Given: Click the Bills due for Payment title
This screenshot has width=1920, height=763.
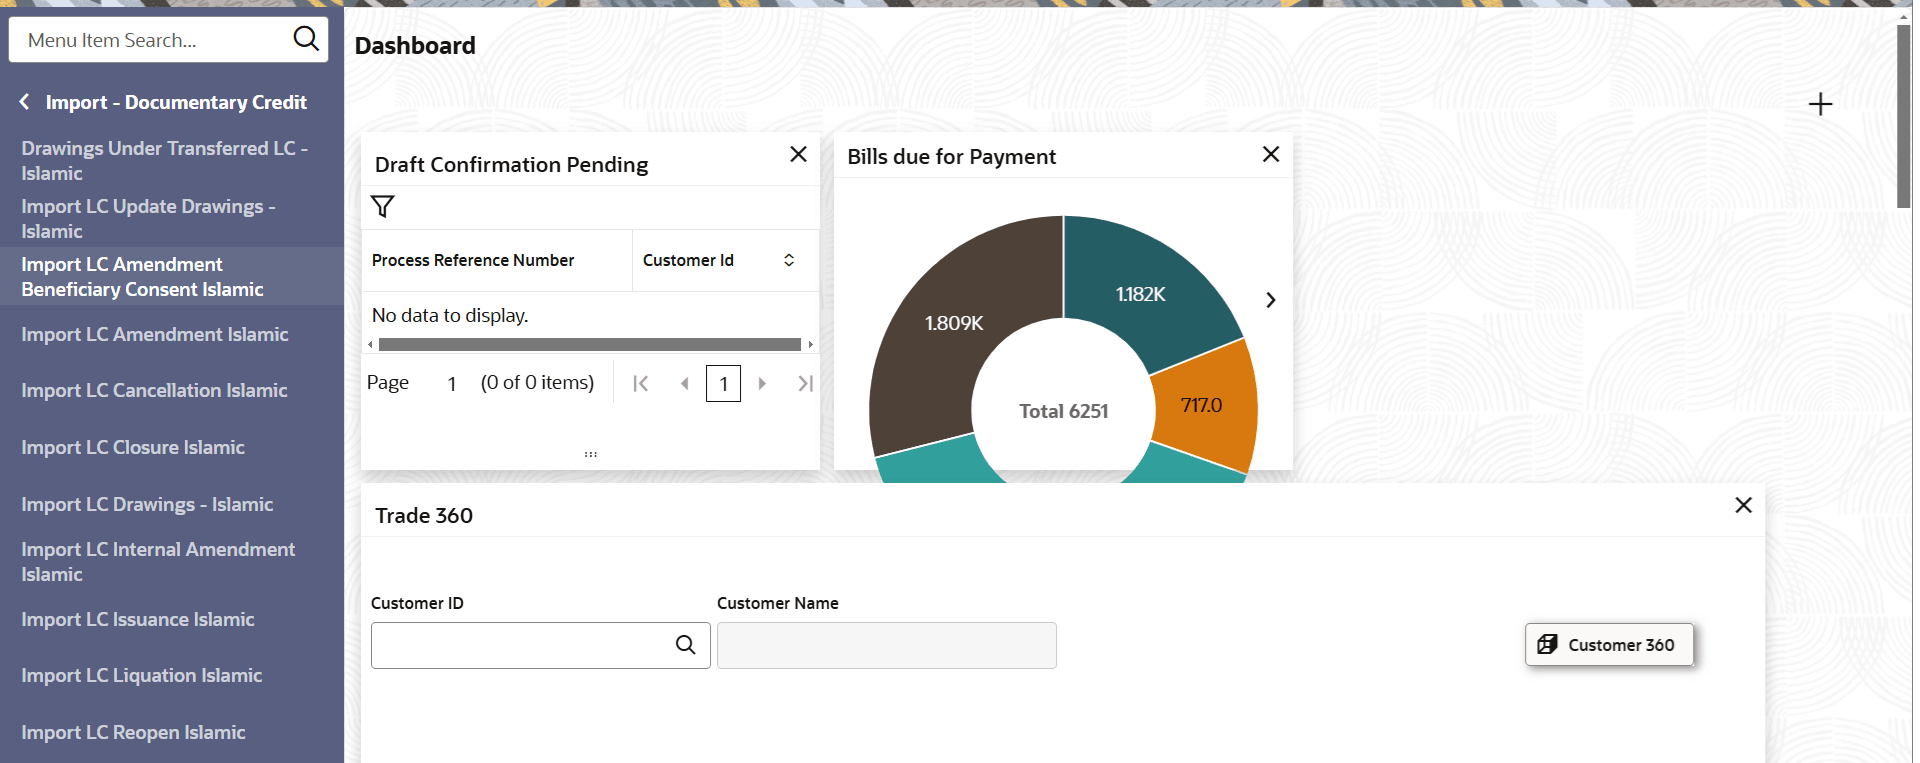Looking at the screenshot, I should tap(951, 157).
